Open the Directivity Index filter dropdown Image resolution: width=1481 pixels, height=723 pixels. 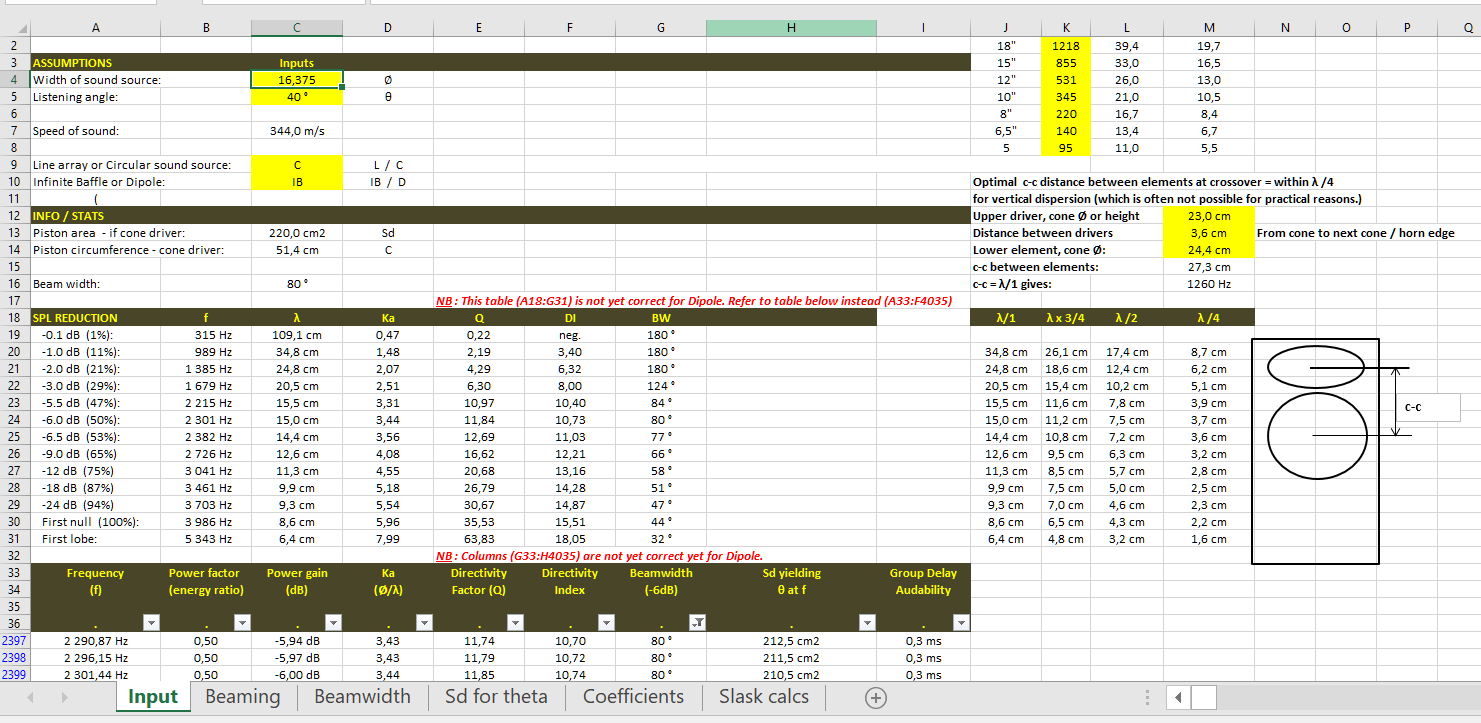605,623
